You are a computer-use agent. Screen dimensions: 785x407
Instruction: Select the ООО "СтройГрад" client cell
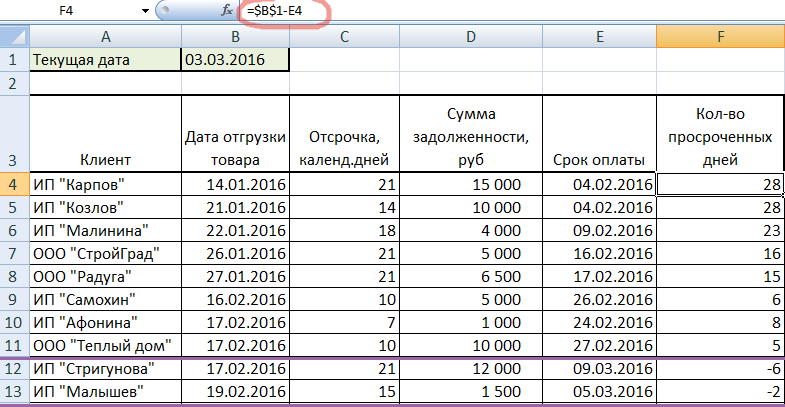pyautogui.click(x=105, y=253)
